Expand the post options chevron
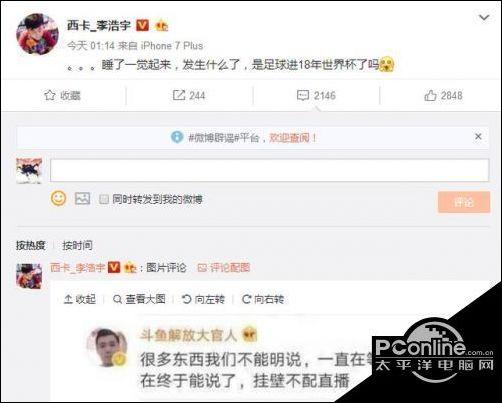The image size is (502, 403). point(484,17)
